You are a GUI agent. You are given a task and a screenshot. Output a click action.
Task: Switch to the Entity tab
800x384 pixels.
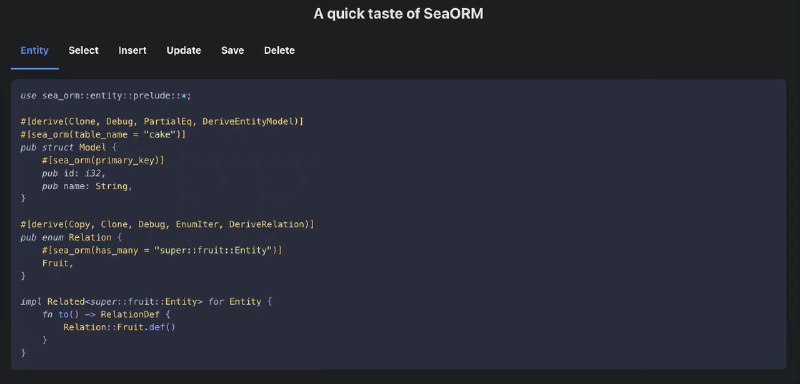[34, 50]
